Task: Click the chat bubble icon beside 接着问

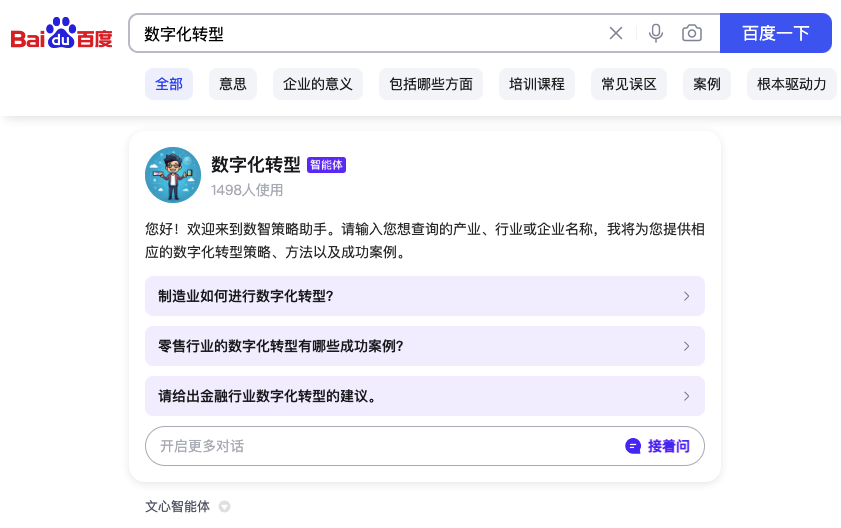Action: pyautogui.click(x=633, y=446)
